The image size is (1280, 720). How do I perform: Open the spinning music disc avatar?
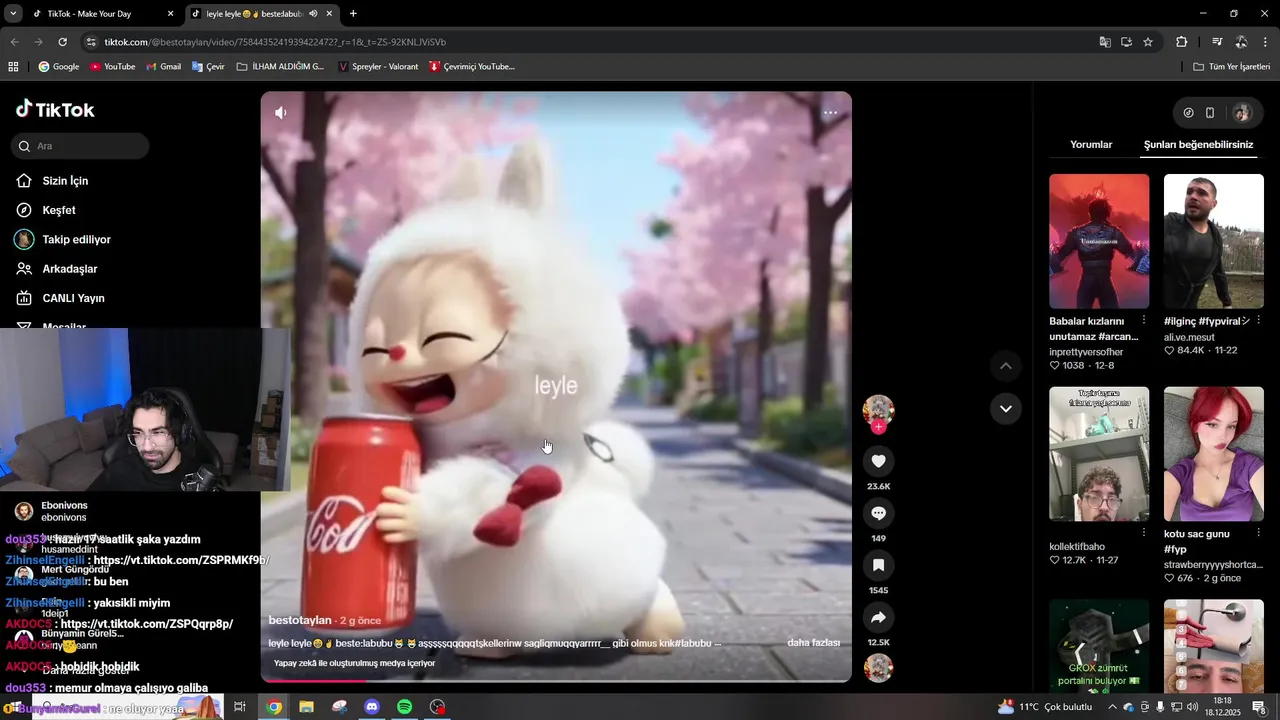[878, 667]
